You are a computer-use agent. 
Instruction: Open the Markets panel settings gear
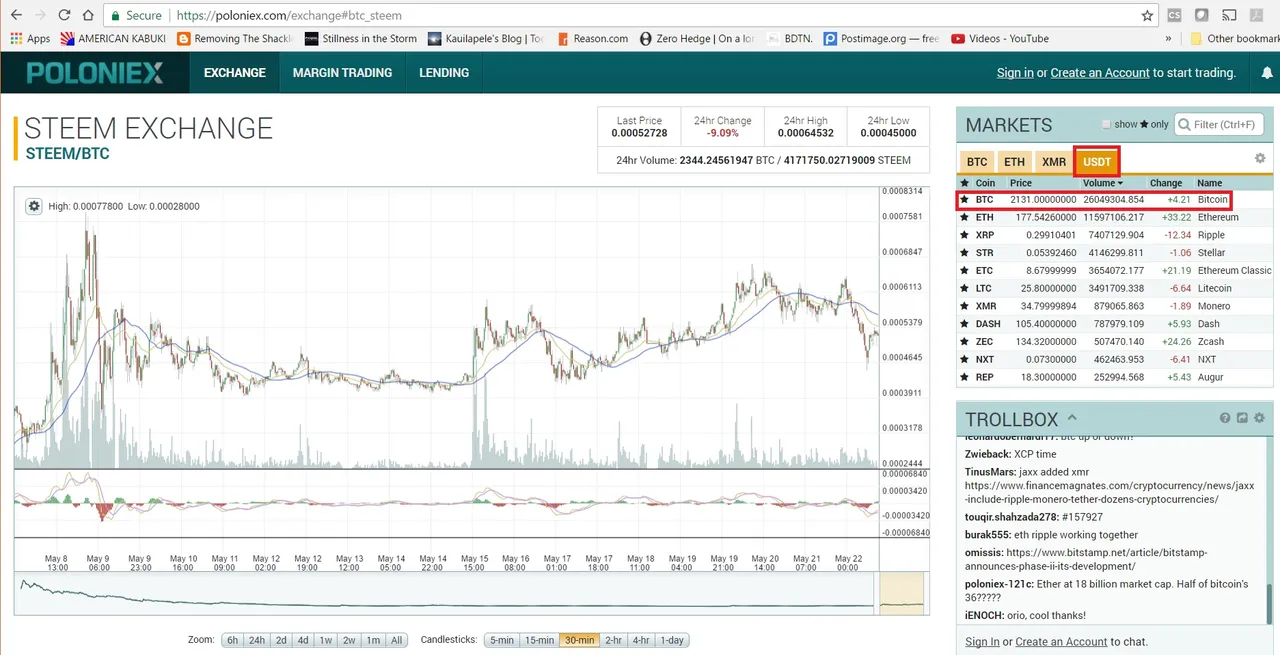click(x=1260, y=158)
